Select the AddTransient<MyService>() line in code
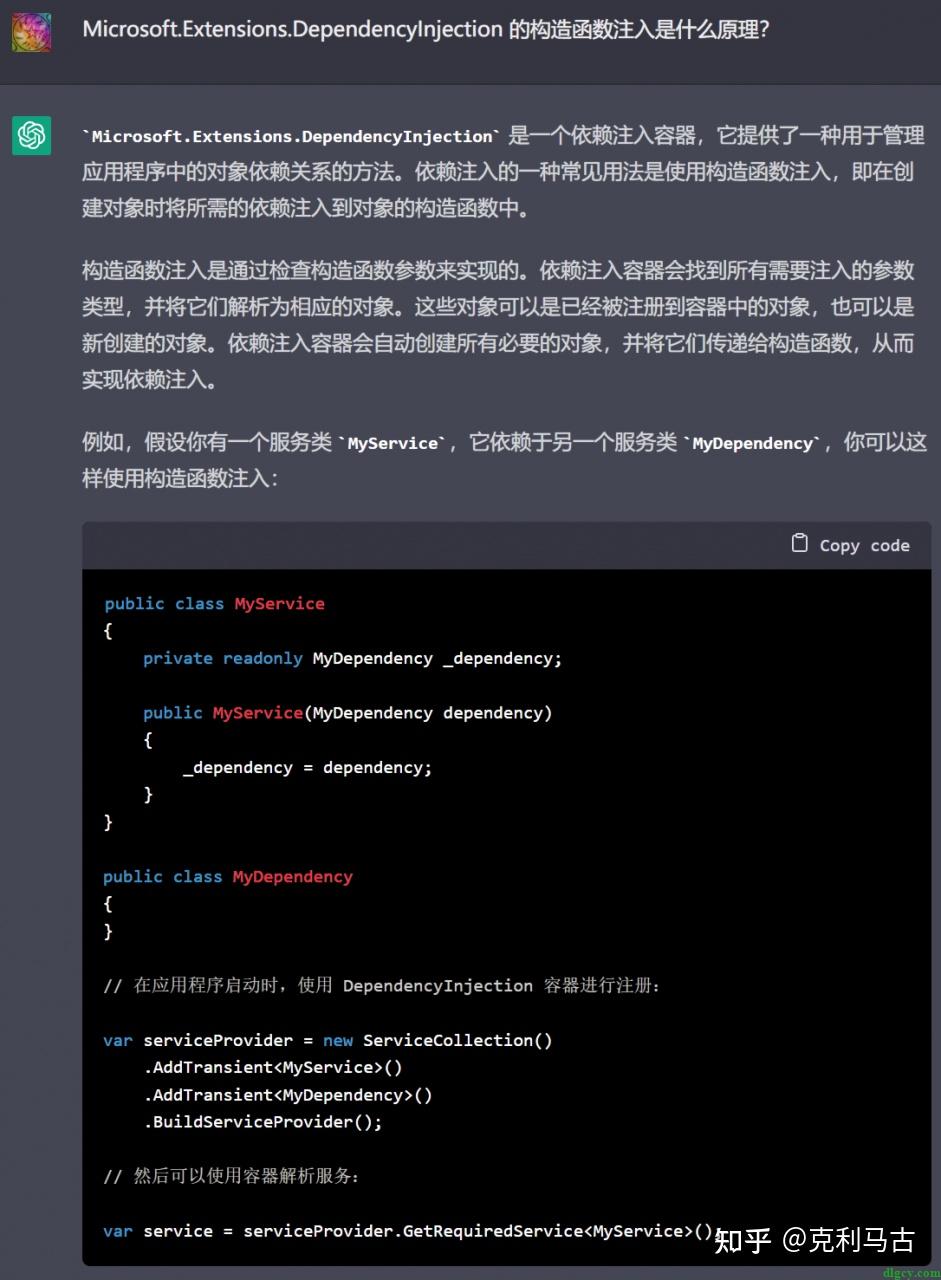The width and height of the screenshot is (941, 1280). tap(275, 1067)
